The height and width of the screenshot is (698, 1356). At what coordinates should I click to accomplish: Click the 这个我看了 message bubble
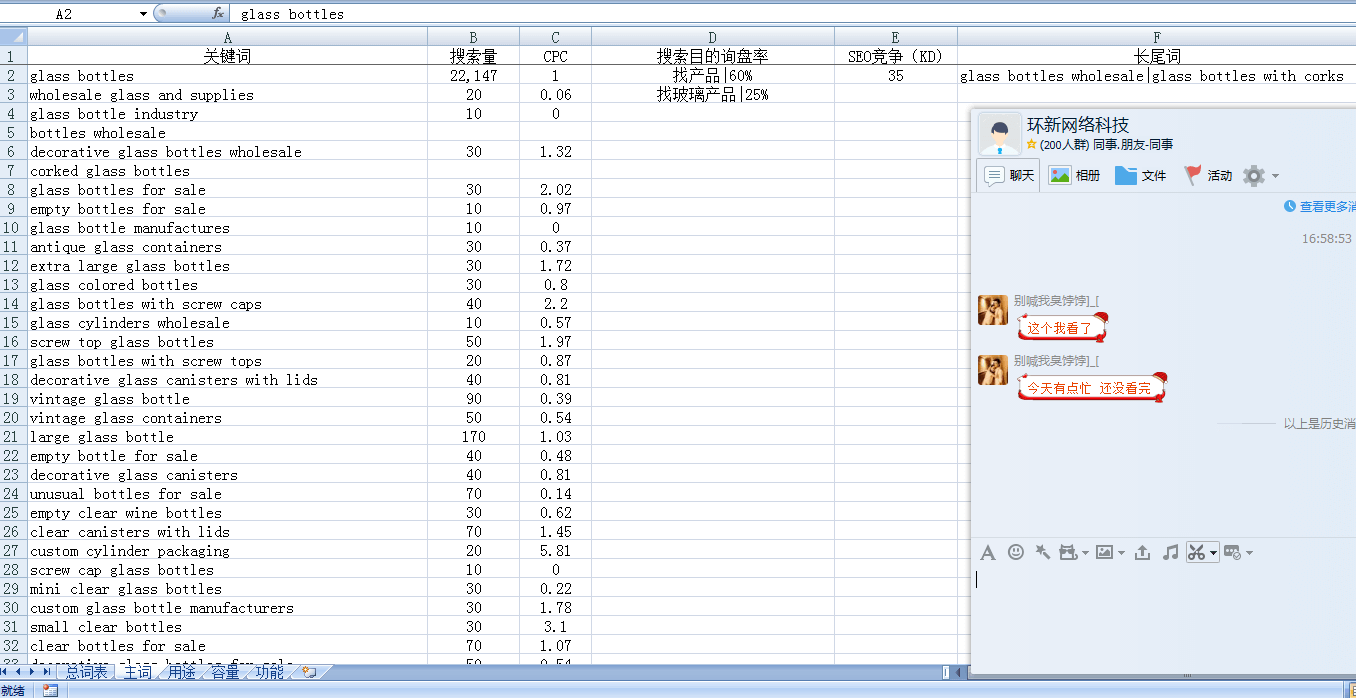point(1063,328)
